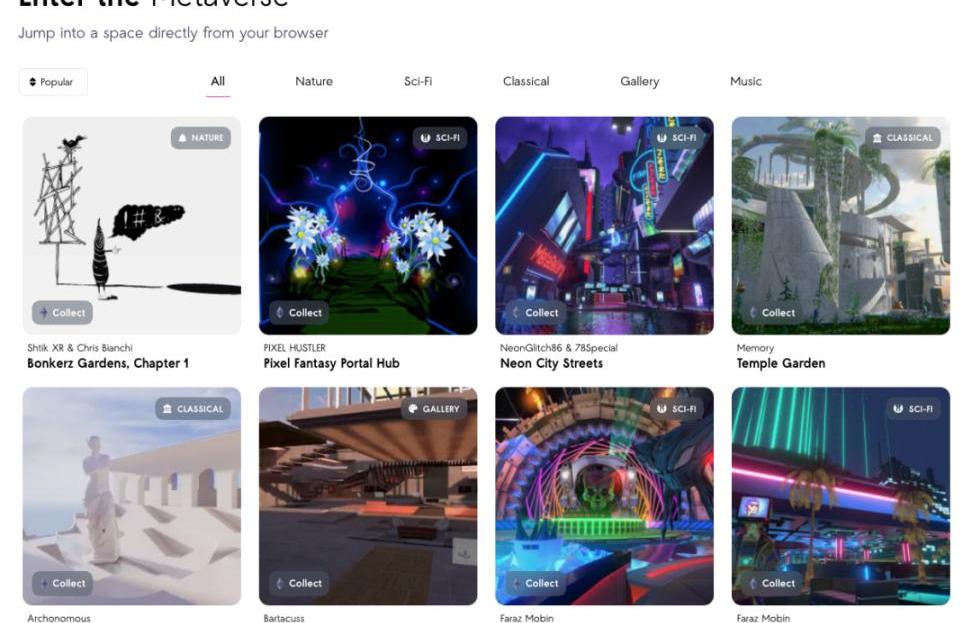972x623 pixels.
Task: Click Sci-Fi badge icon on Neon City Streets
Action: (661, 138)
